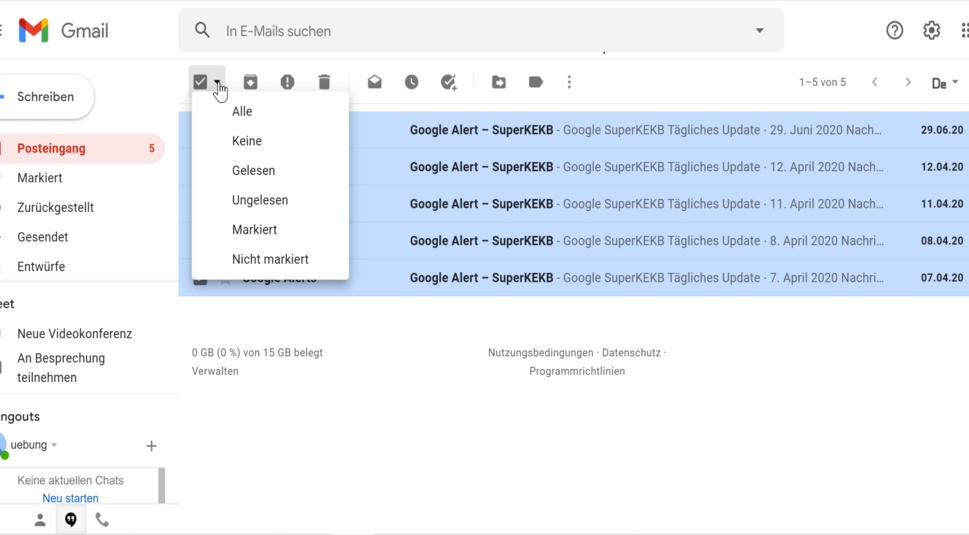Open the email dated 12.04.20

pos(573,167)
